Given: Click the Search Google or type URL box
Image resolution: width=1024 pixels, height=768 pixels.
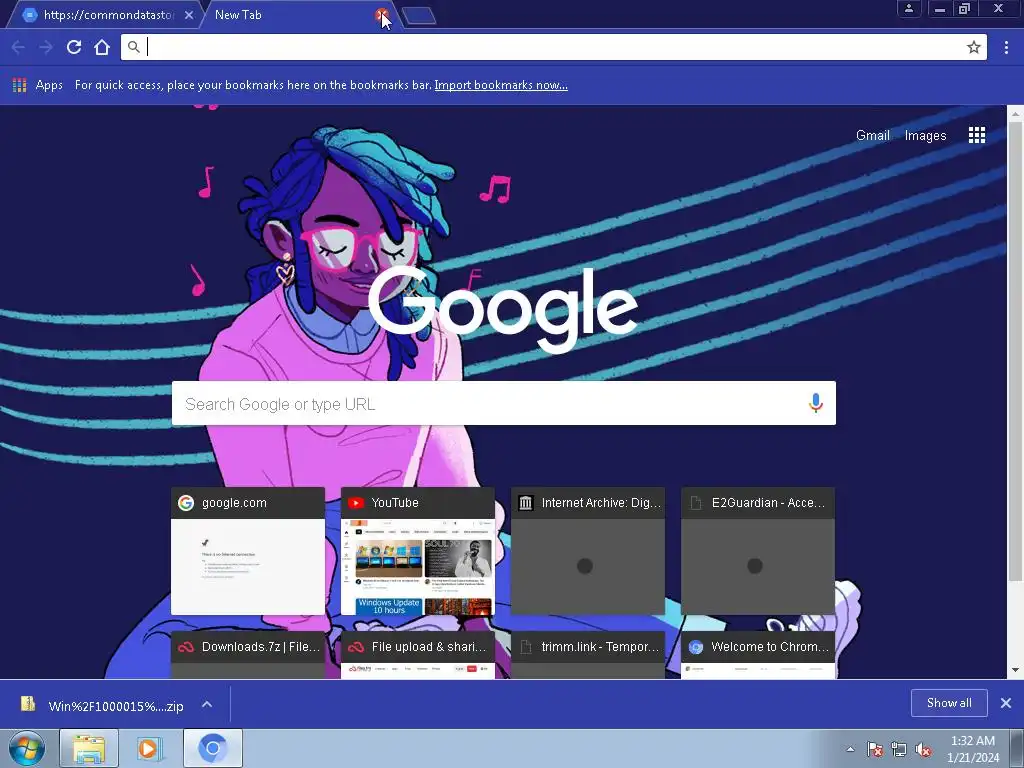Looking at the screenshot, I should pyautogui.click(x=504, y=403).
